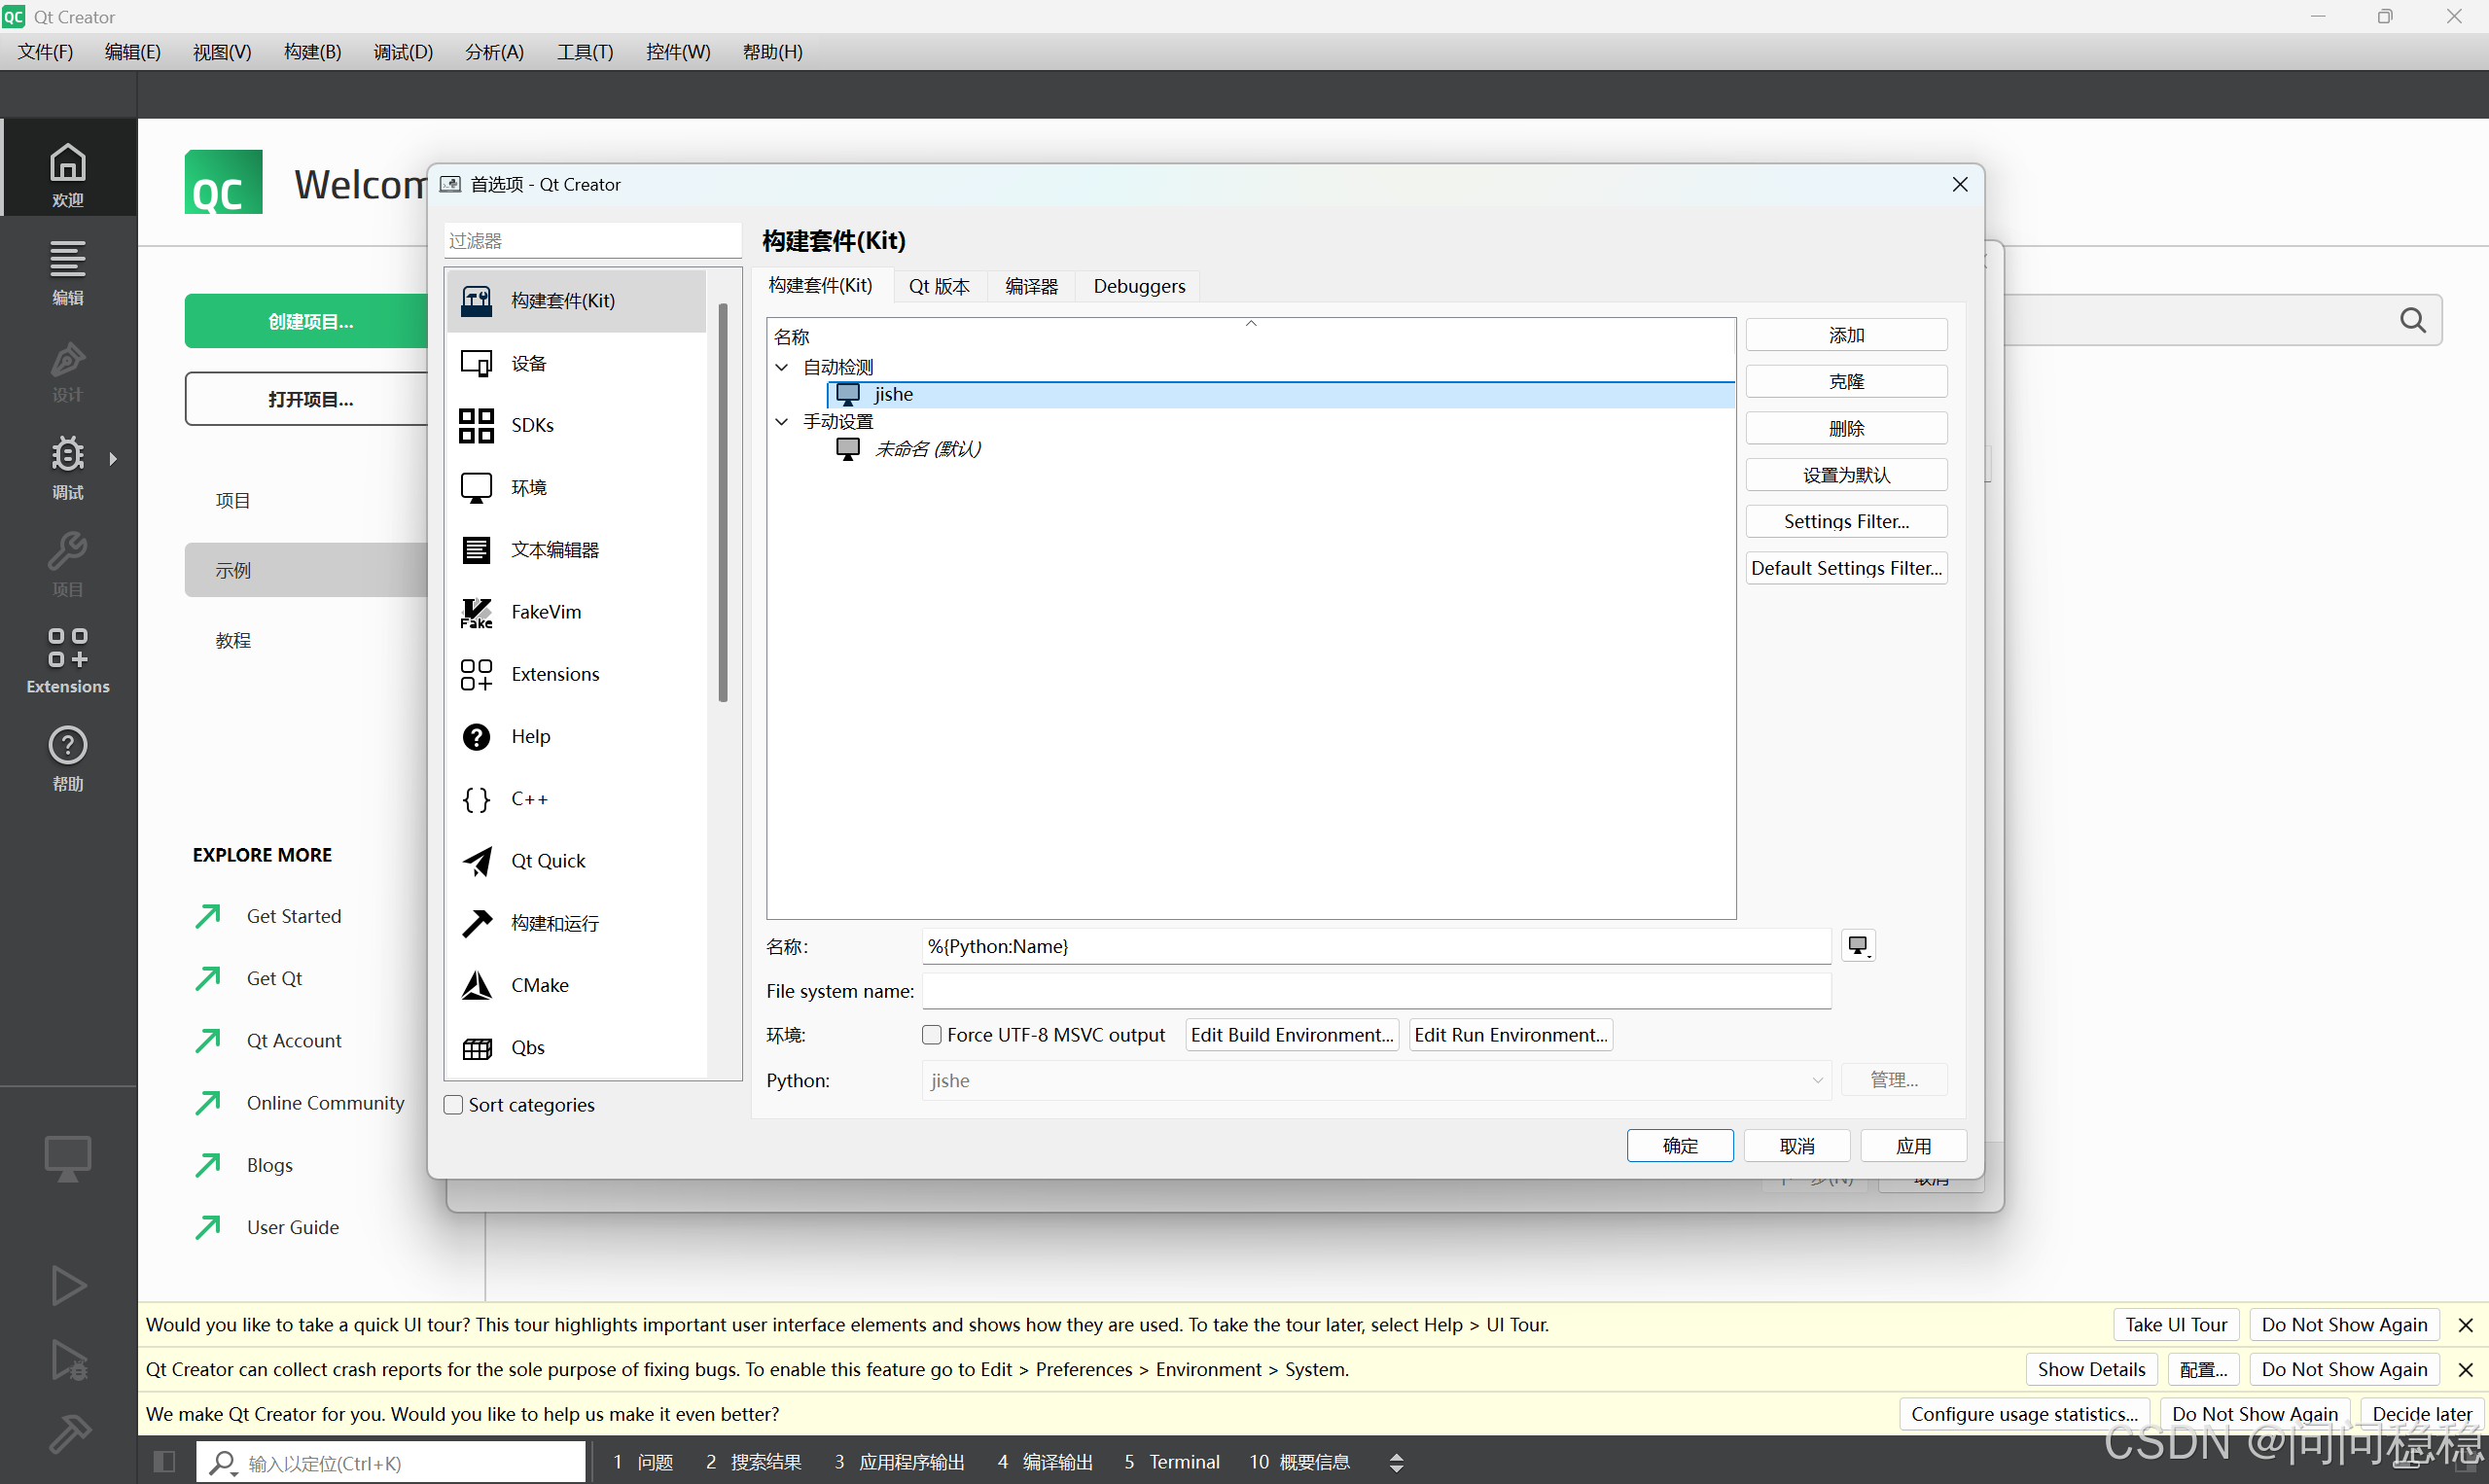Clone the selected kit with 克隆
The height and width of the screenshot is (1484, 2489).
pyautogui.click(x=1846, y=380)
